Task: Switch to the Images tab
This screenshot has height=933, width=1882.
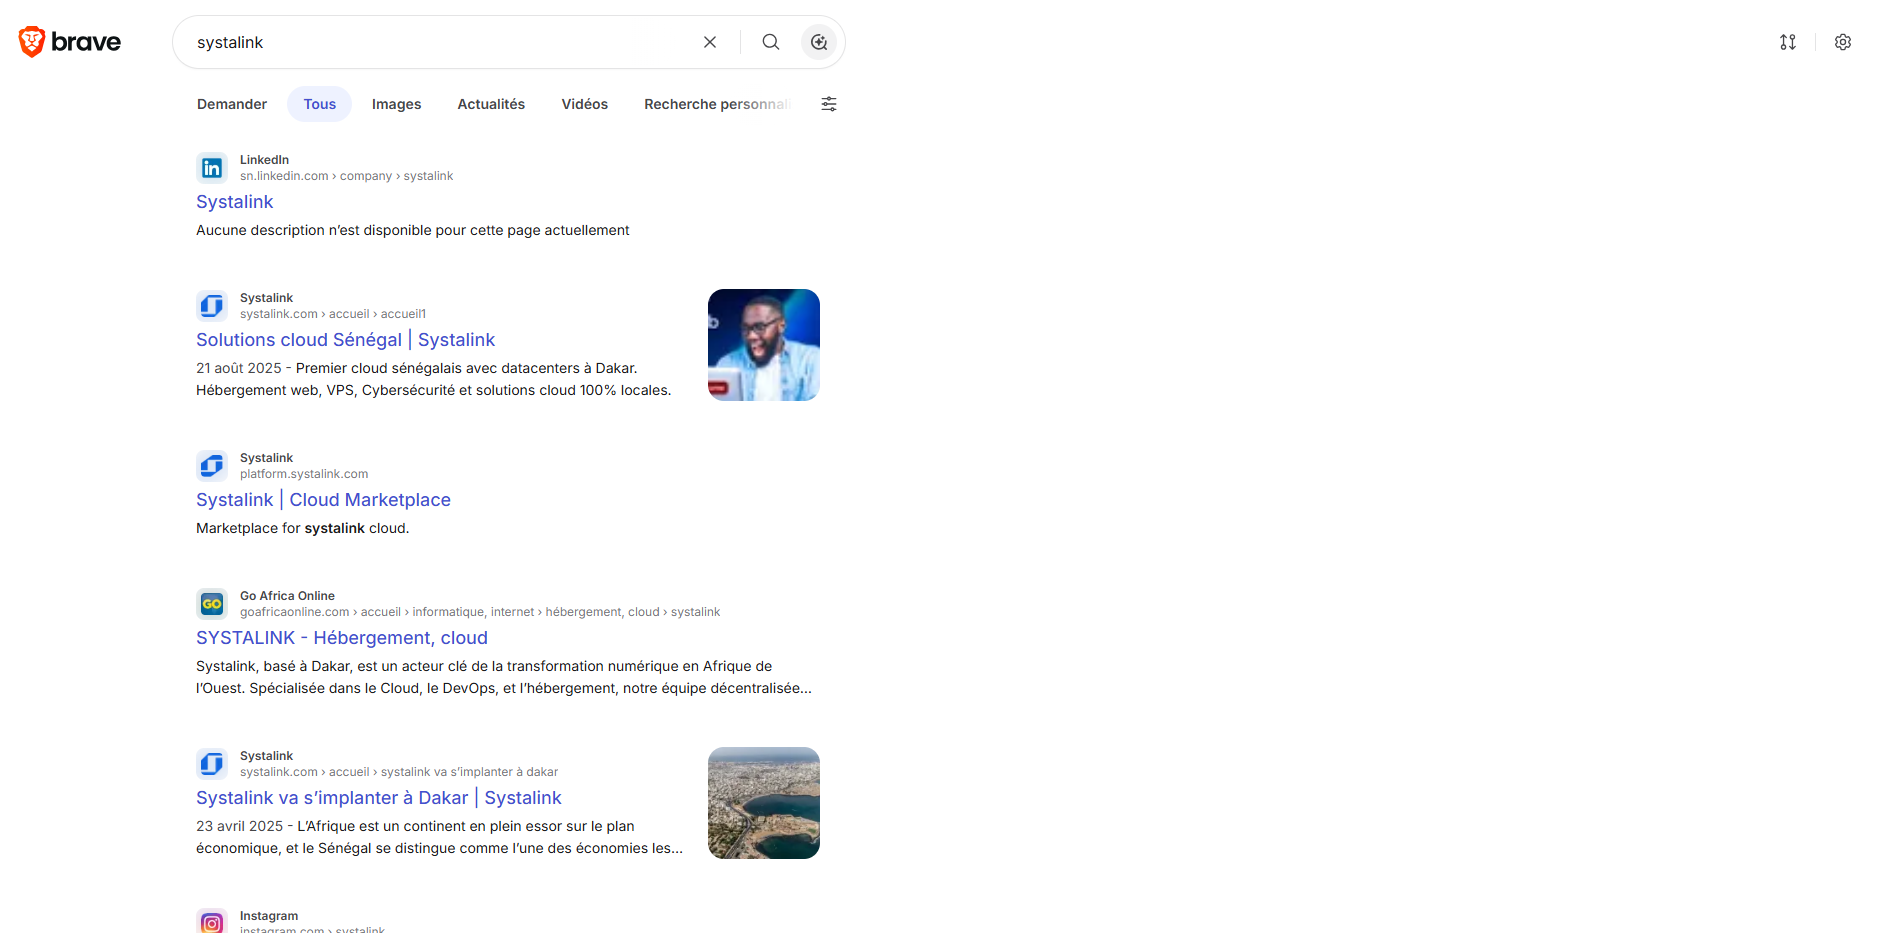Action: [397, 104]
